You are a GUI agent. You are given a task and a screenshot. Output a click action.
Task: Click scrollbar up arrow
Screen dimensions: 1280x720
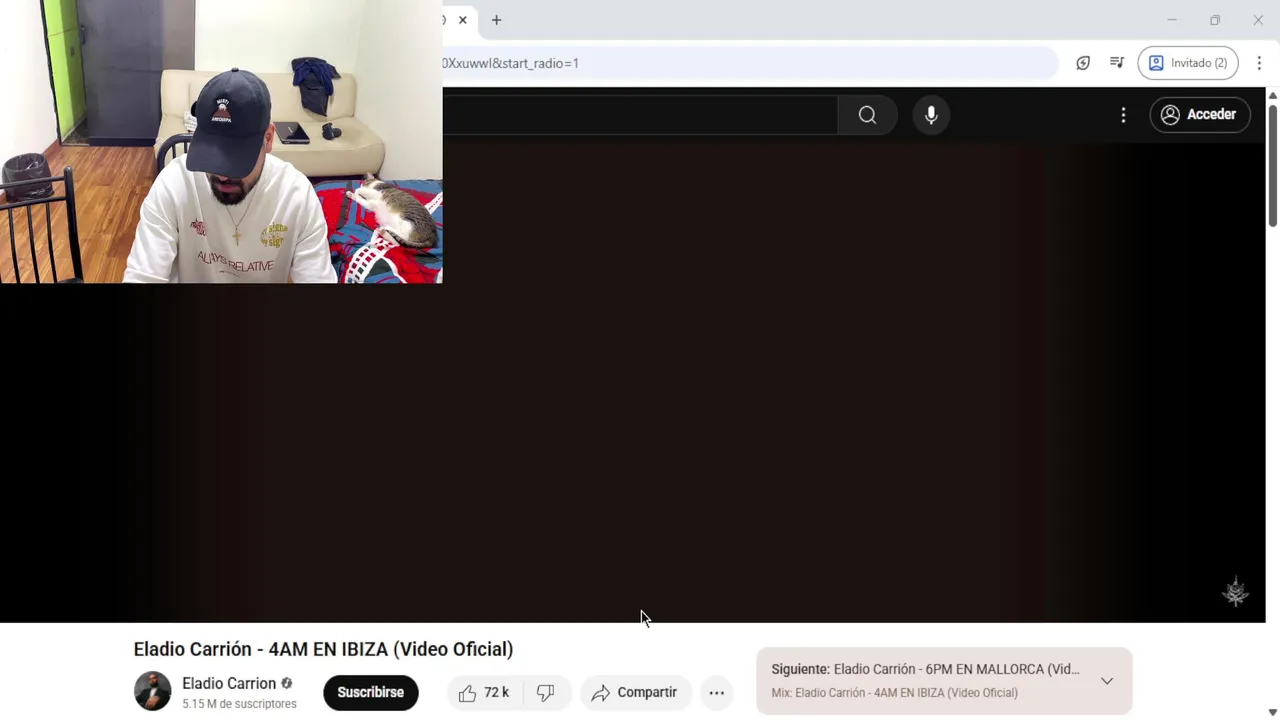[1273, 94]
